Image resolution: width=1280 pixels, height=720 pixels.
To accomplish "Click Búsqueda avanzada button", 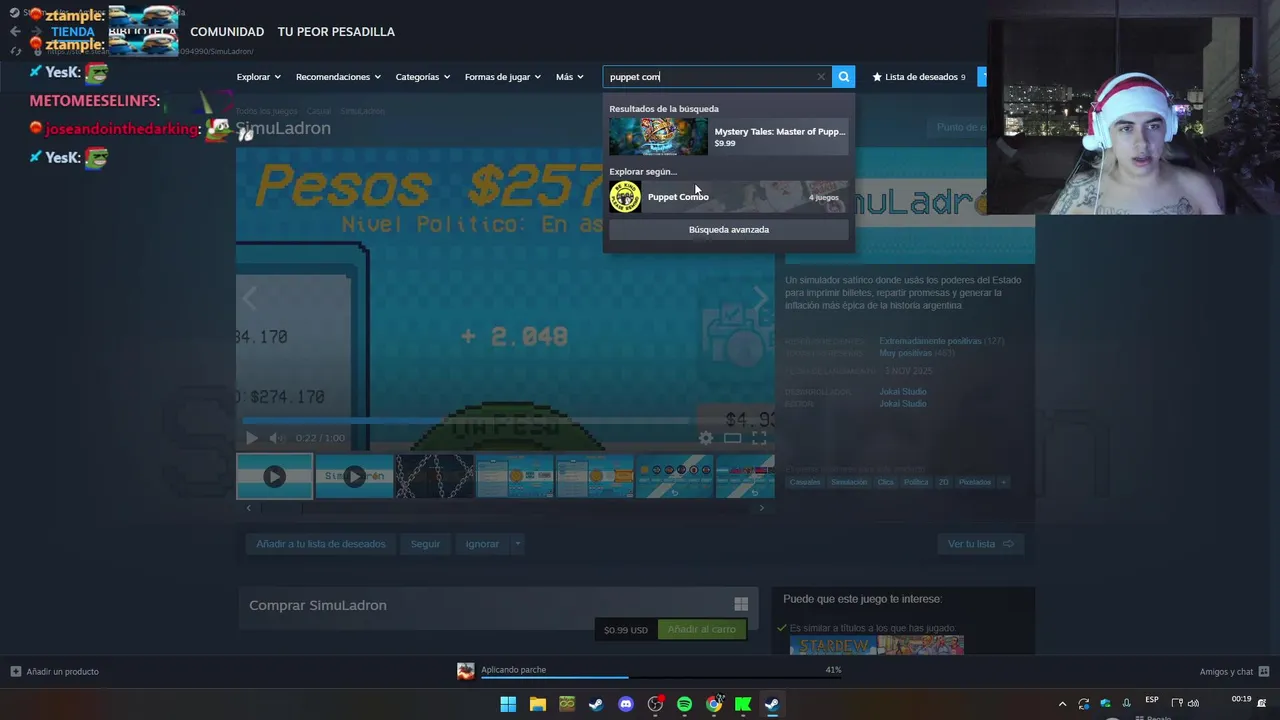I will (x=729, y=230).
